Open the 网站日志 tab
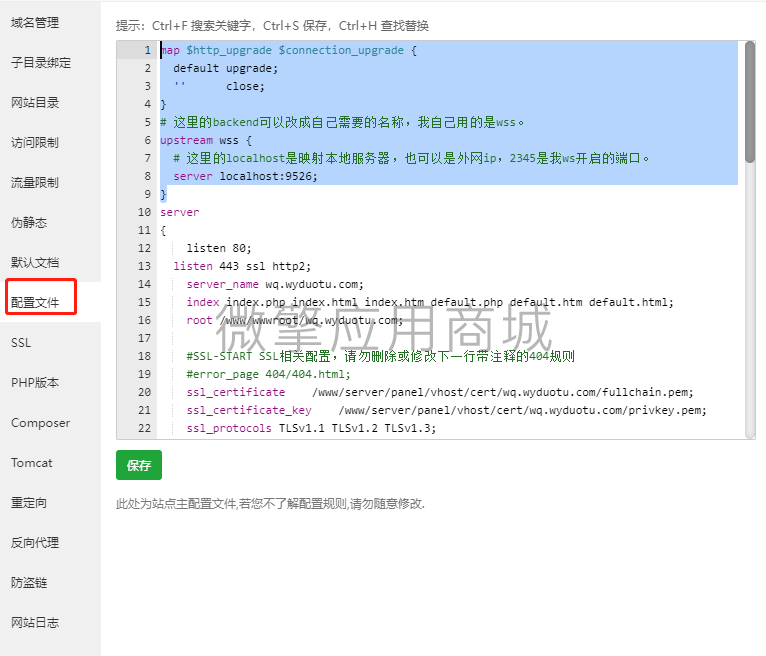Image resolution: width=766 pixels, height=656 pixels. click(35, 623)
